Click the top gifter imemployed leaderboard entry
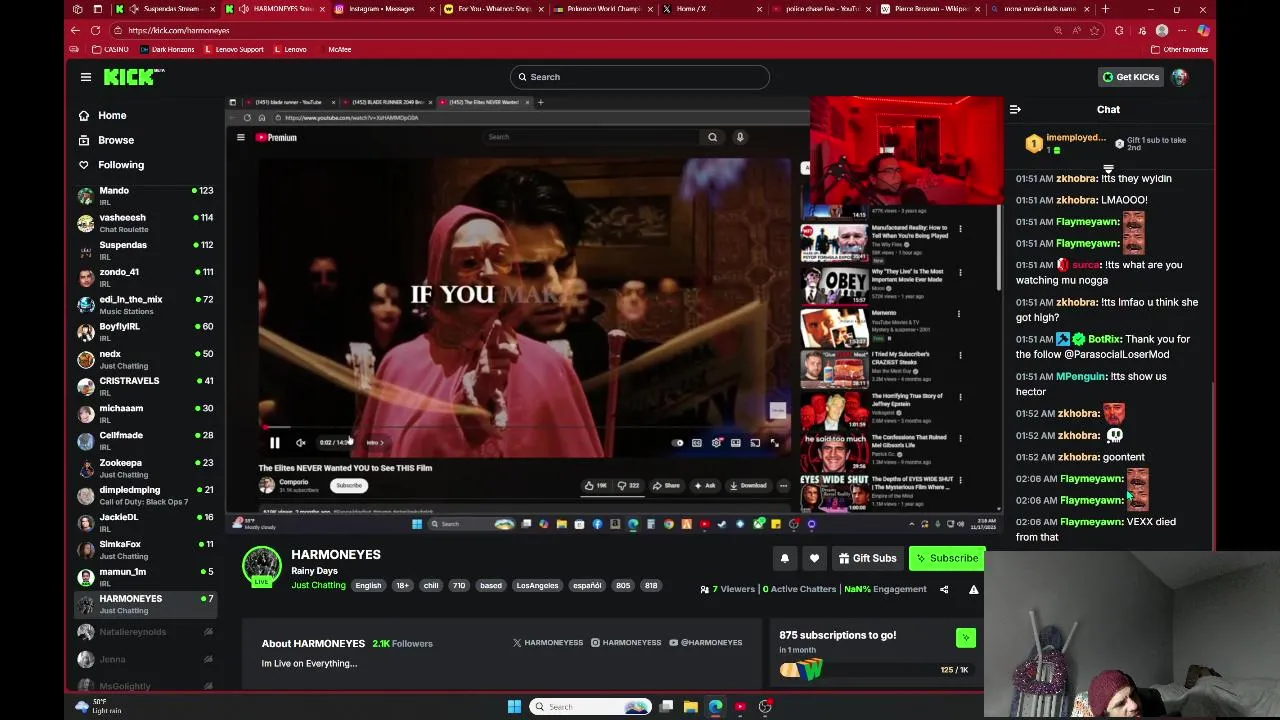Viewport: 1280px width, 720px height. click(x=1066, y=143)
